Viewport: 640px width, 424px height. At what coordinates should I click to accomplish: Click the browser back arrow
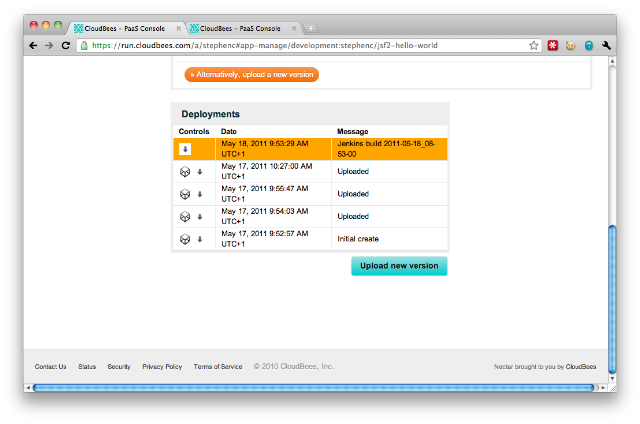(x=33, y=46)
